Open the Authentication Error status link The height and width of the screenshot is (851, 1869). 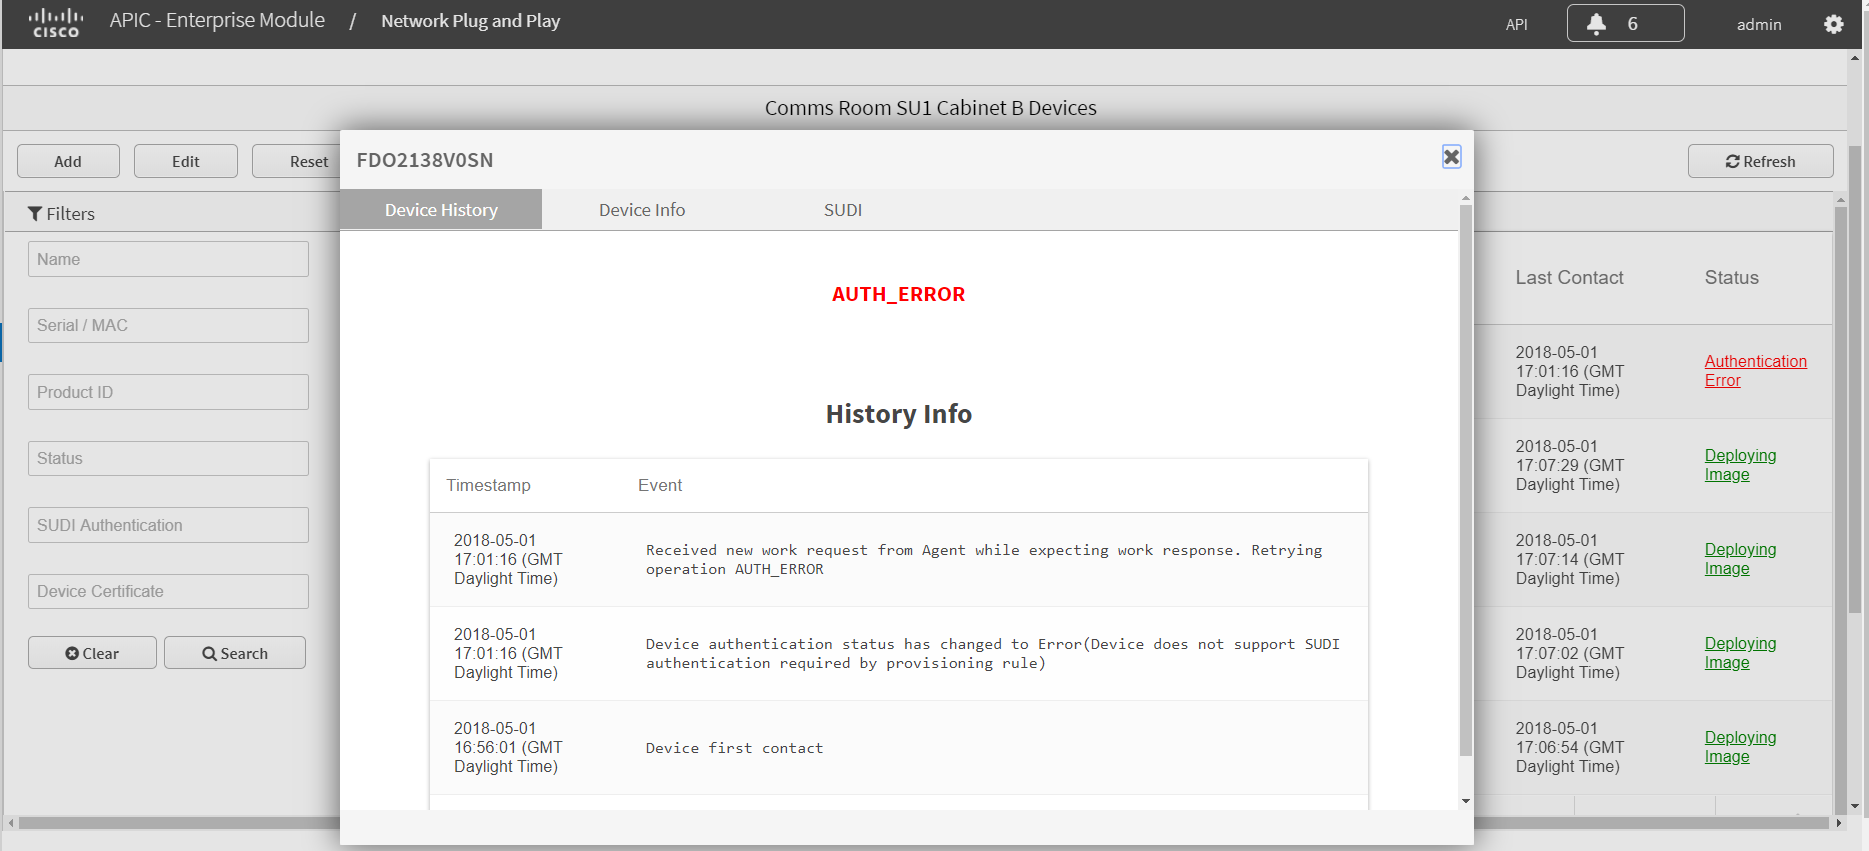pos(1755,371)
